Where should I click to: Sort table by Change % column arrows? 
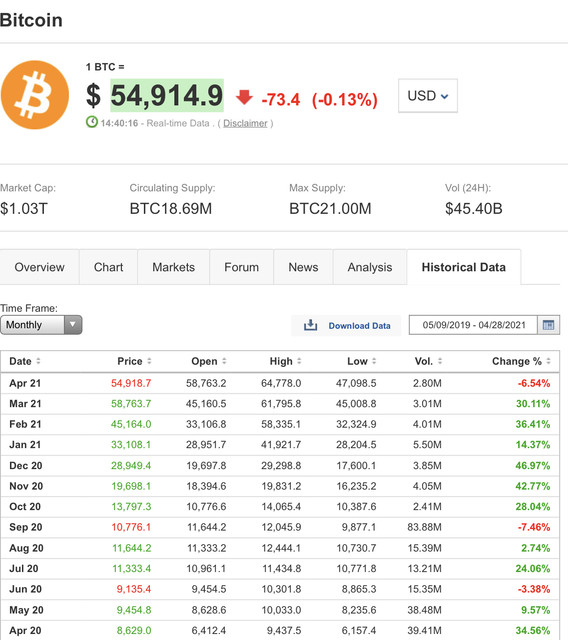point(548,361)
